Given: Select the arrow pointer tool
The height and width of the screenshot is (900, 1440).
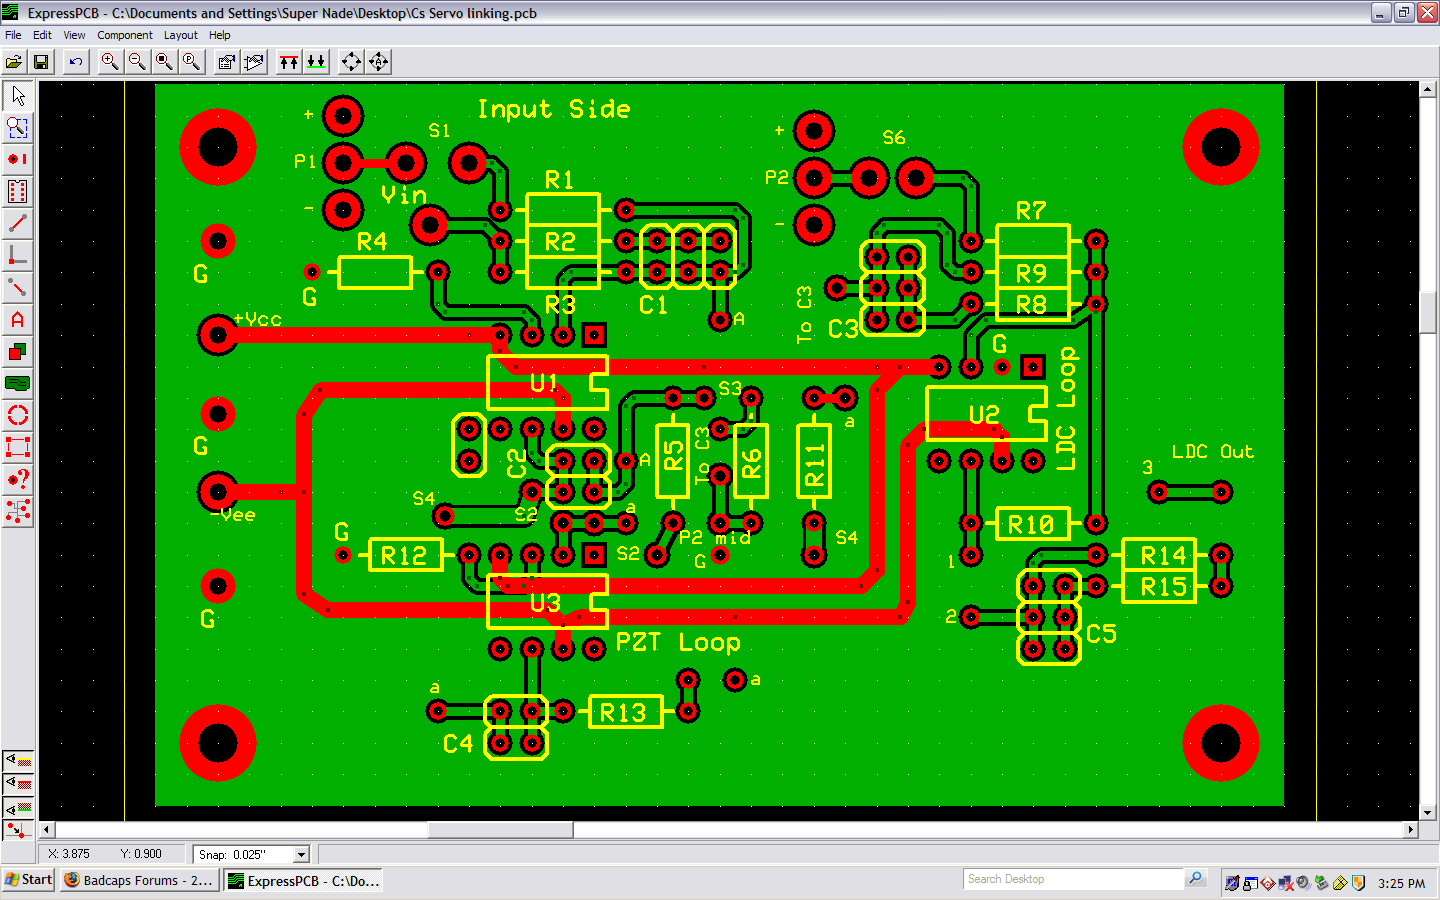Looking at the screenshot, I should click(18, 96).
